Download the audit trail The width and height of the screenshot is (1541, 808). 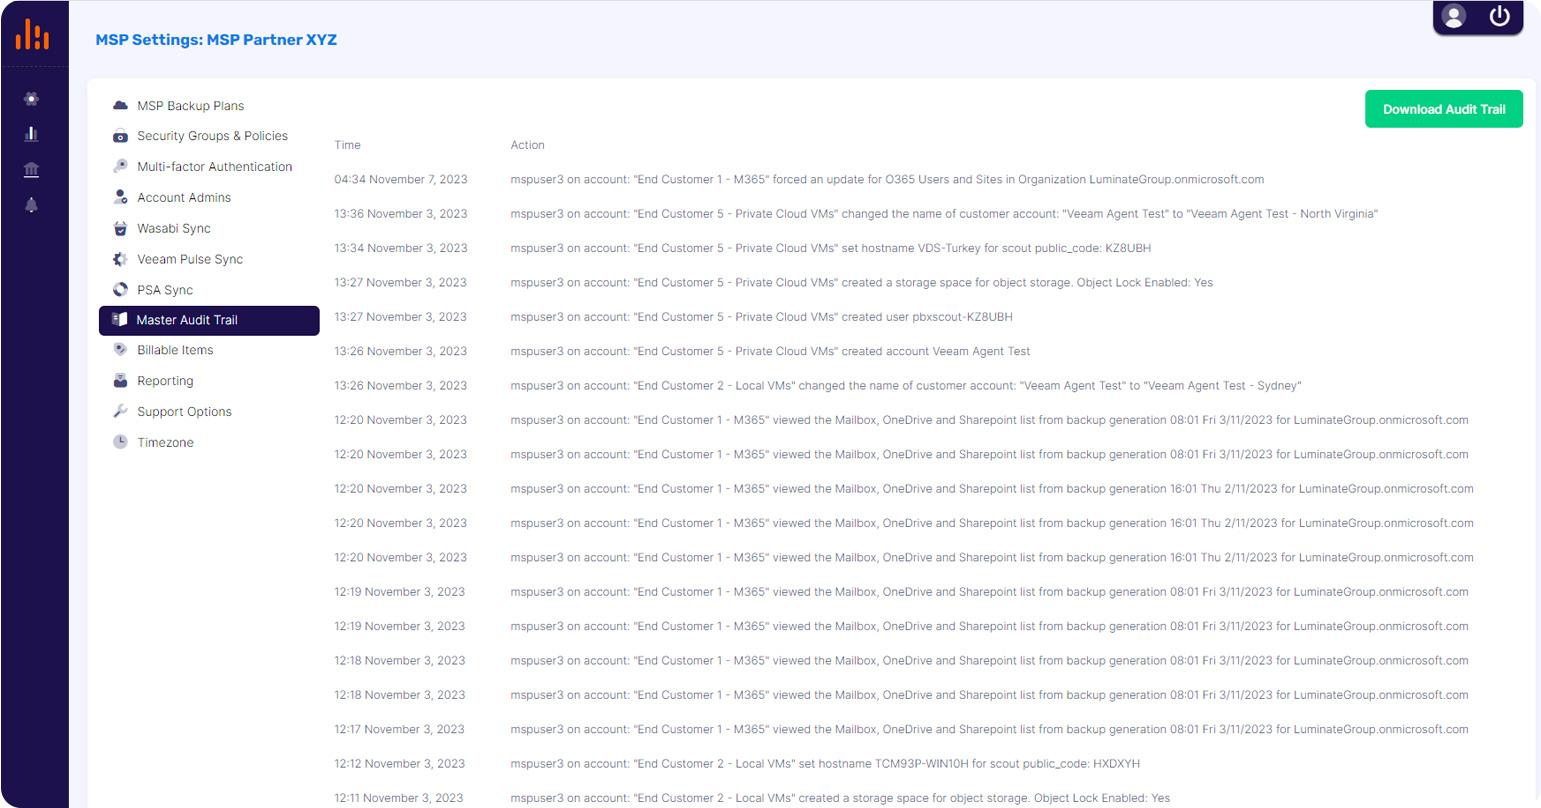point(1443,109)
